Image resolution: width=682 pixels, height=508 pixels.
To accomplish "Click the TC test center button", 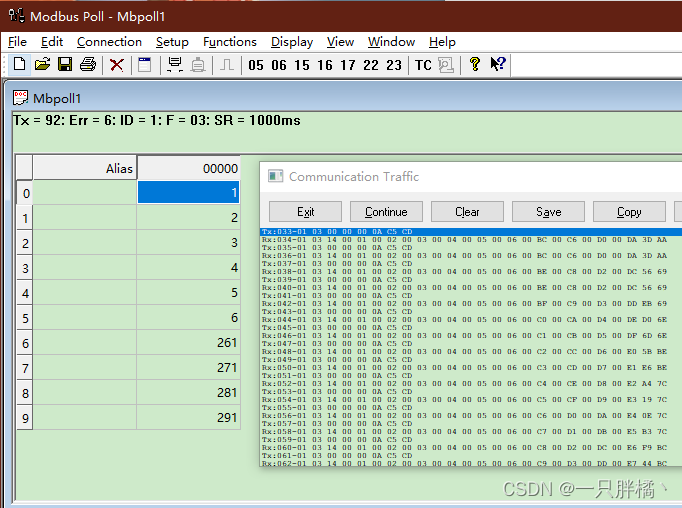I will 423,65.
